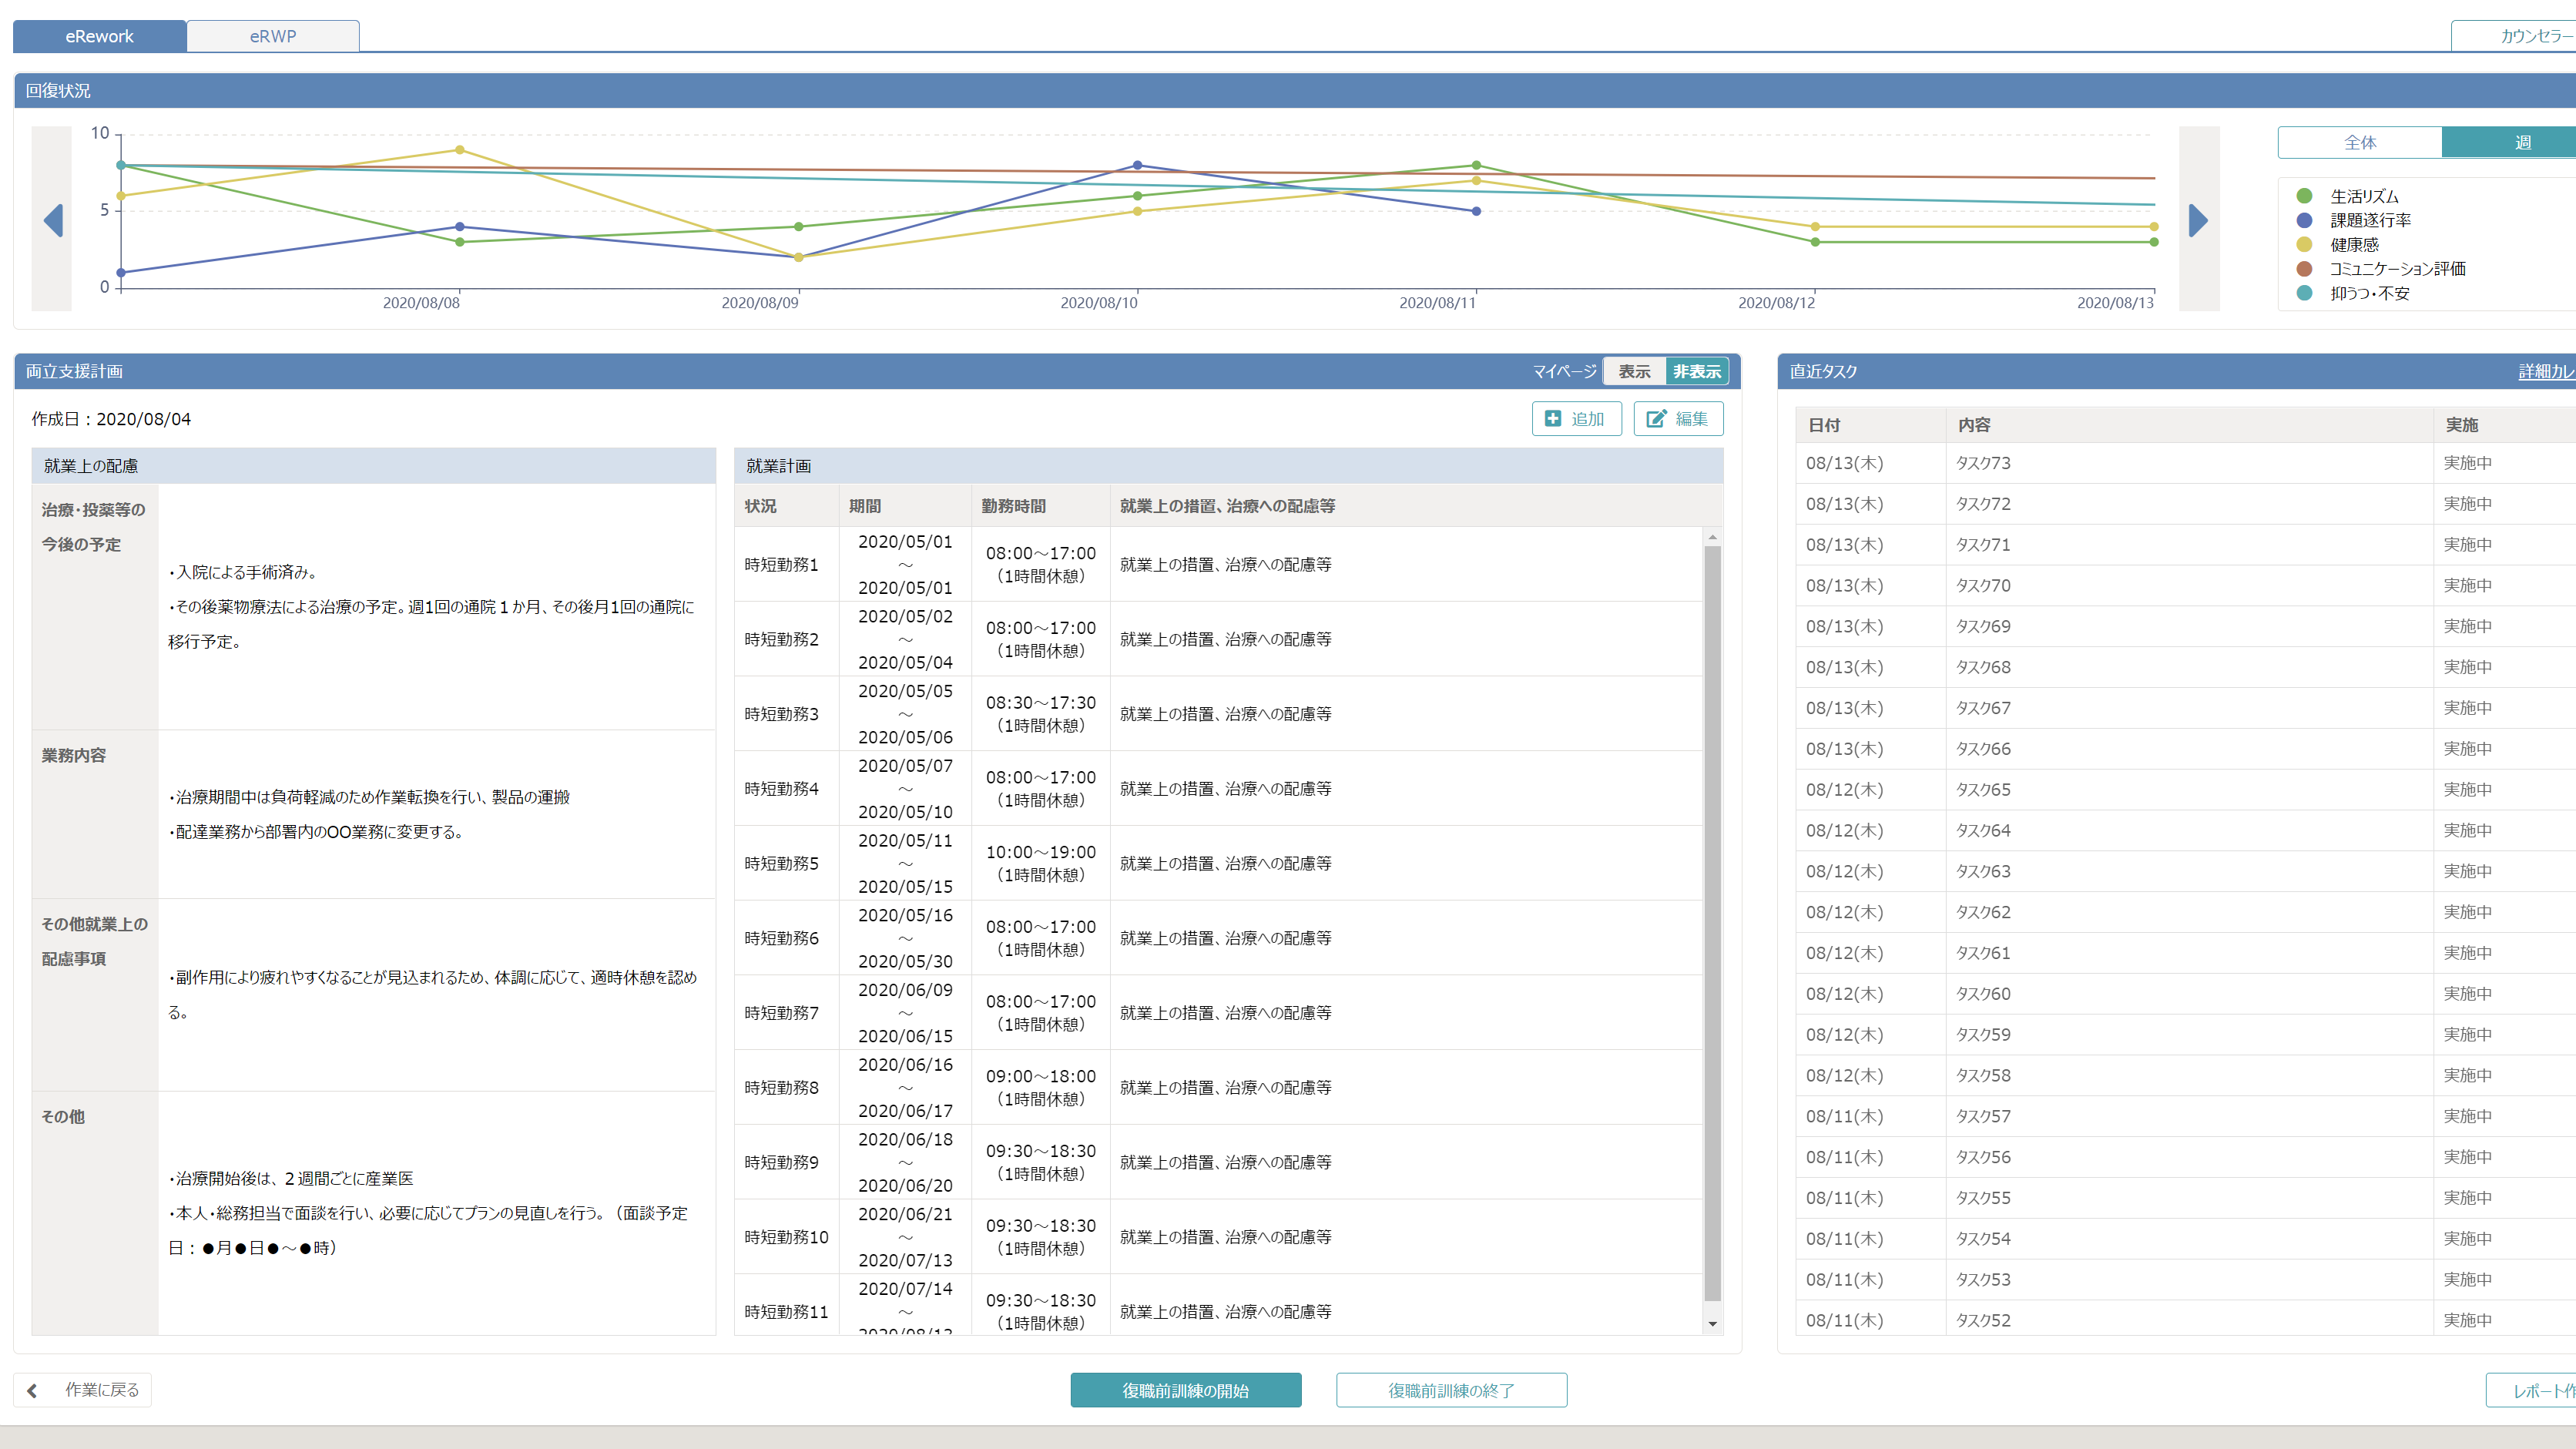The image size is (2576, 1449).
Task: Click the back chevron beside 作業に戻る
Action: (x=32, y=1390)
